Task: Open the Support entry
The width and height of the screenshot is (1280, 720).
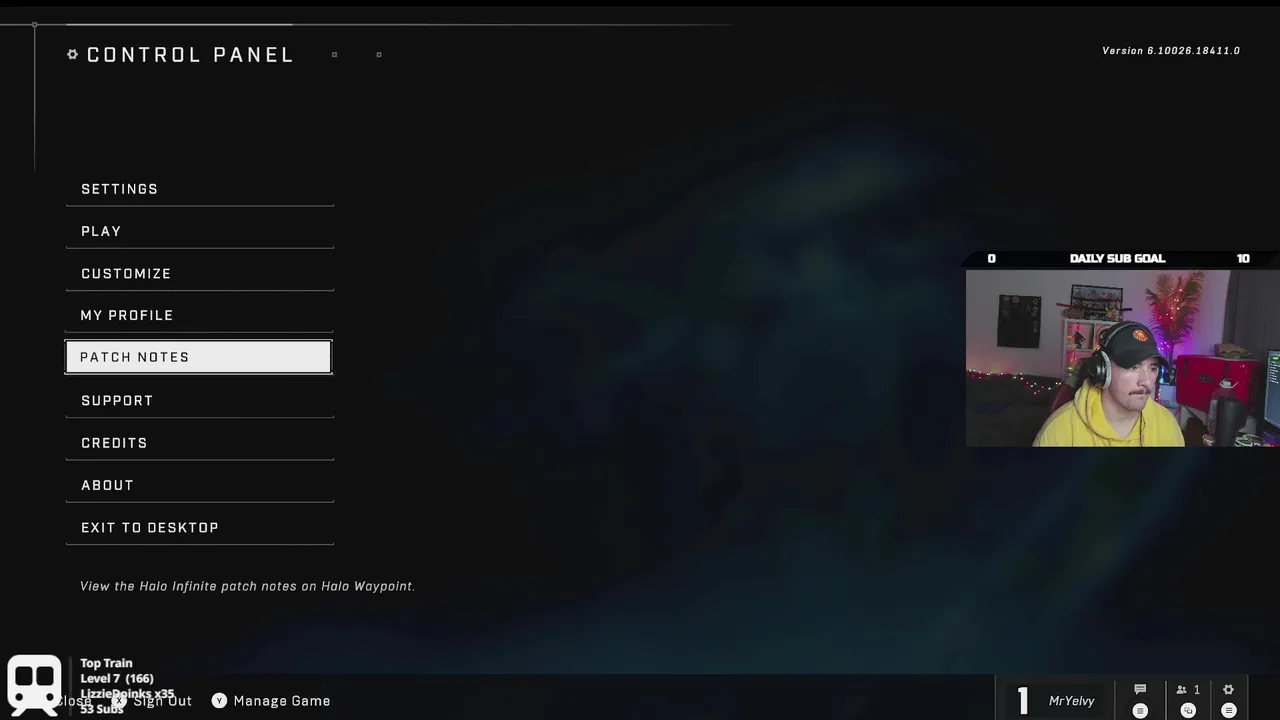Action: tap(199, 400)
